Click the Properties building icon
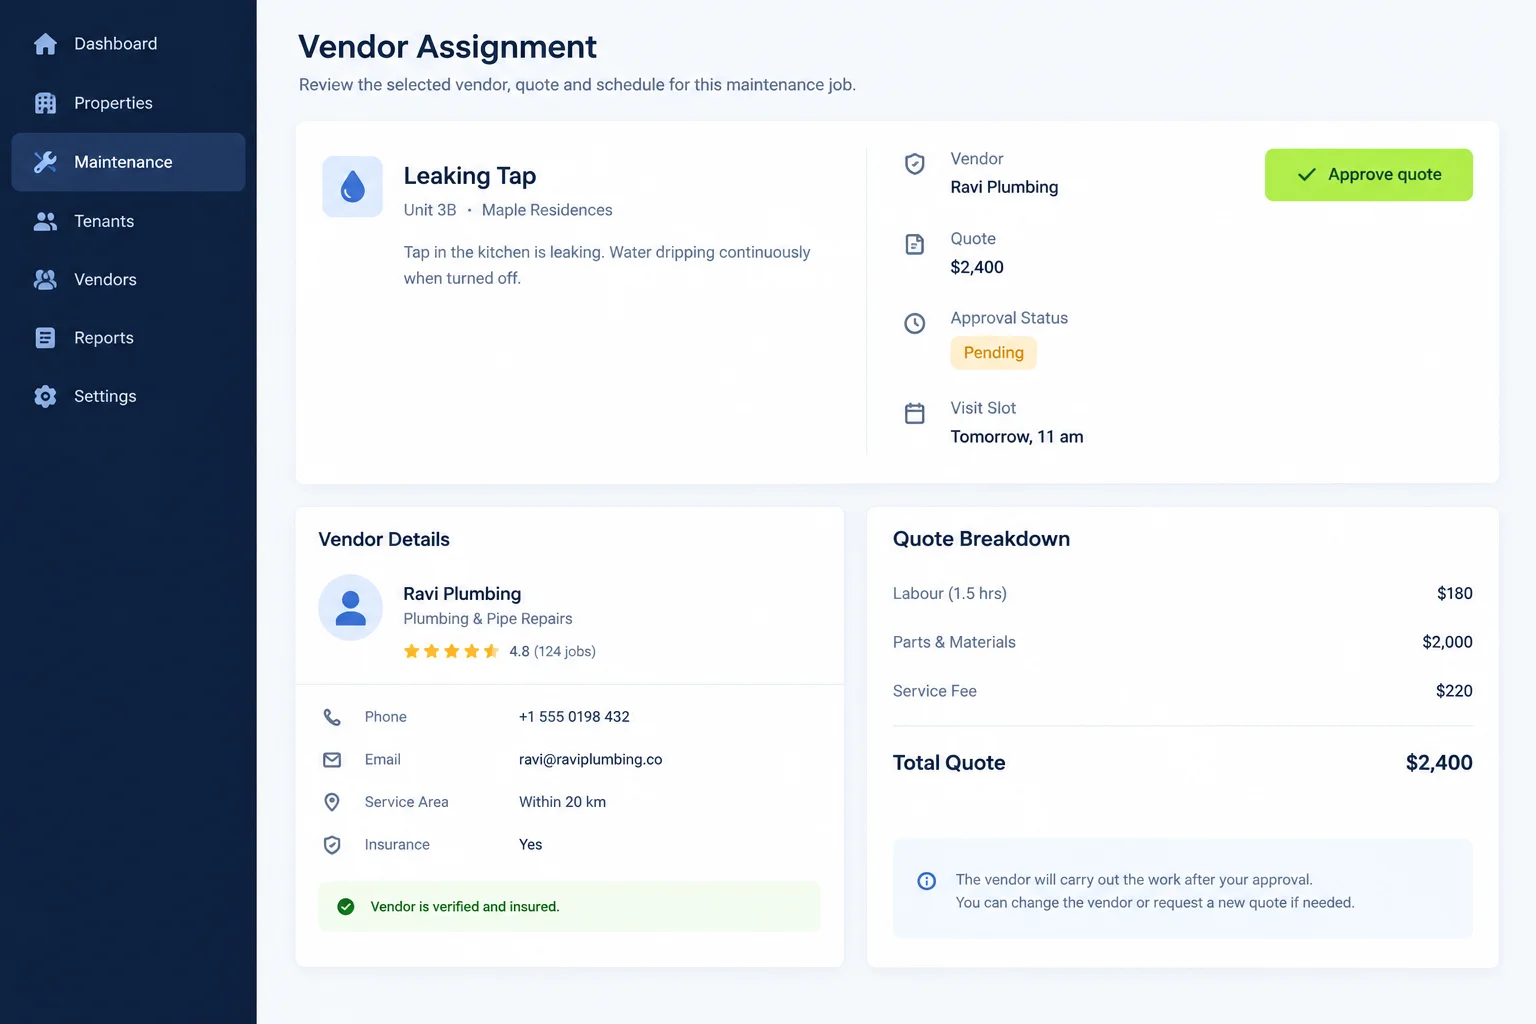 (x=45, y=103)
